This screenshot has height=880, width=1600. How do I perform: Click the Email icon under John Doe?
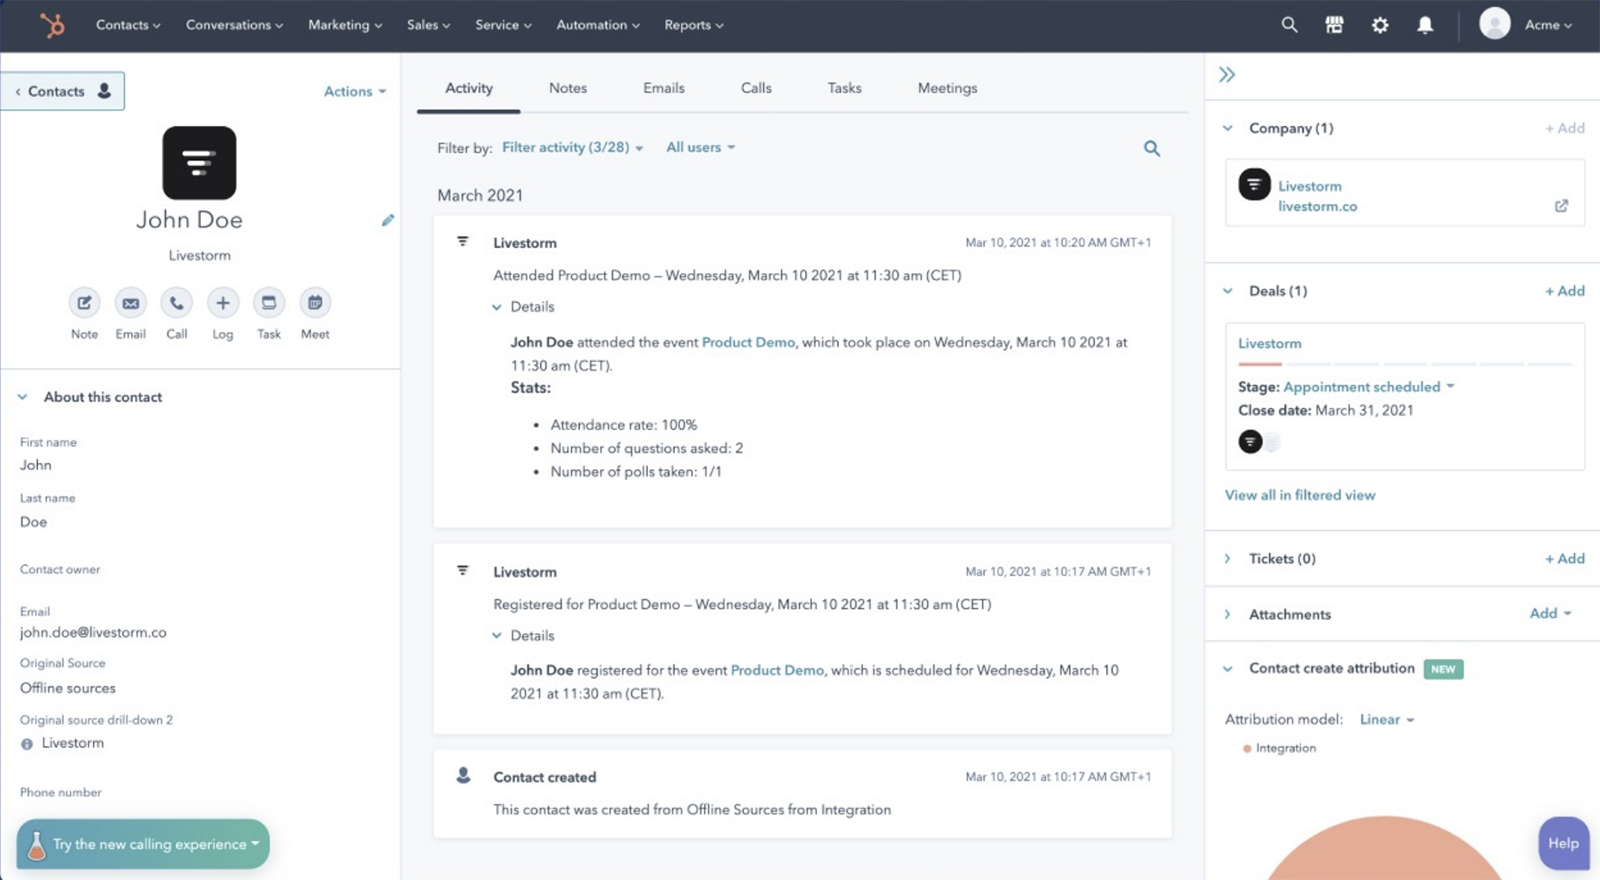pyautogui.click(x=131, y=303)
